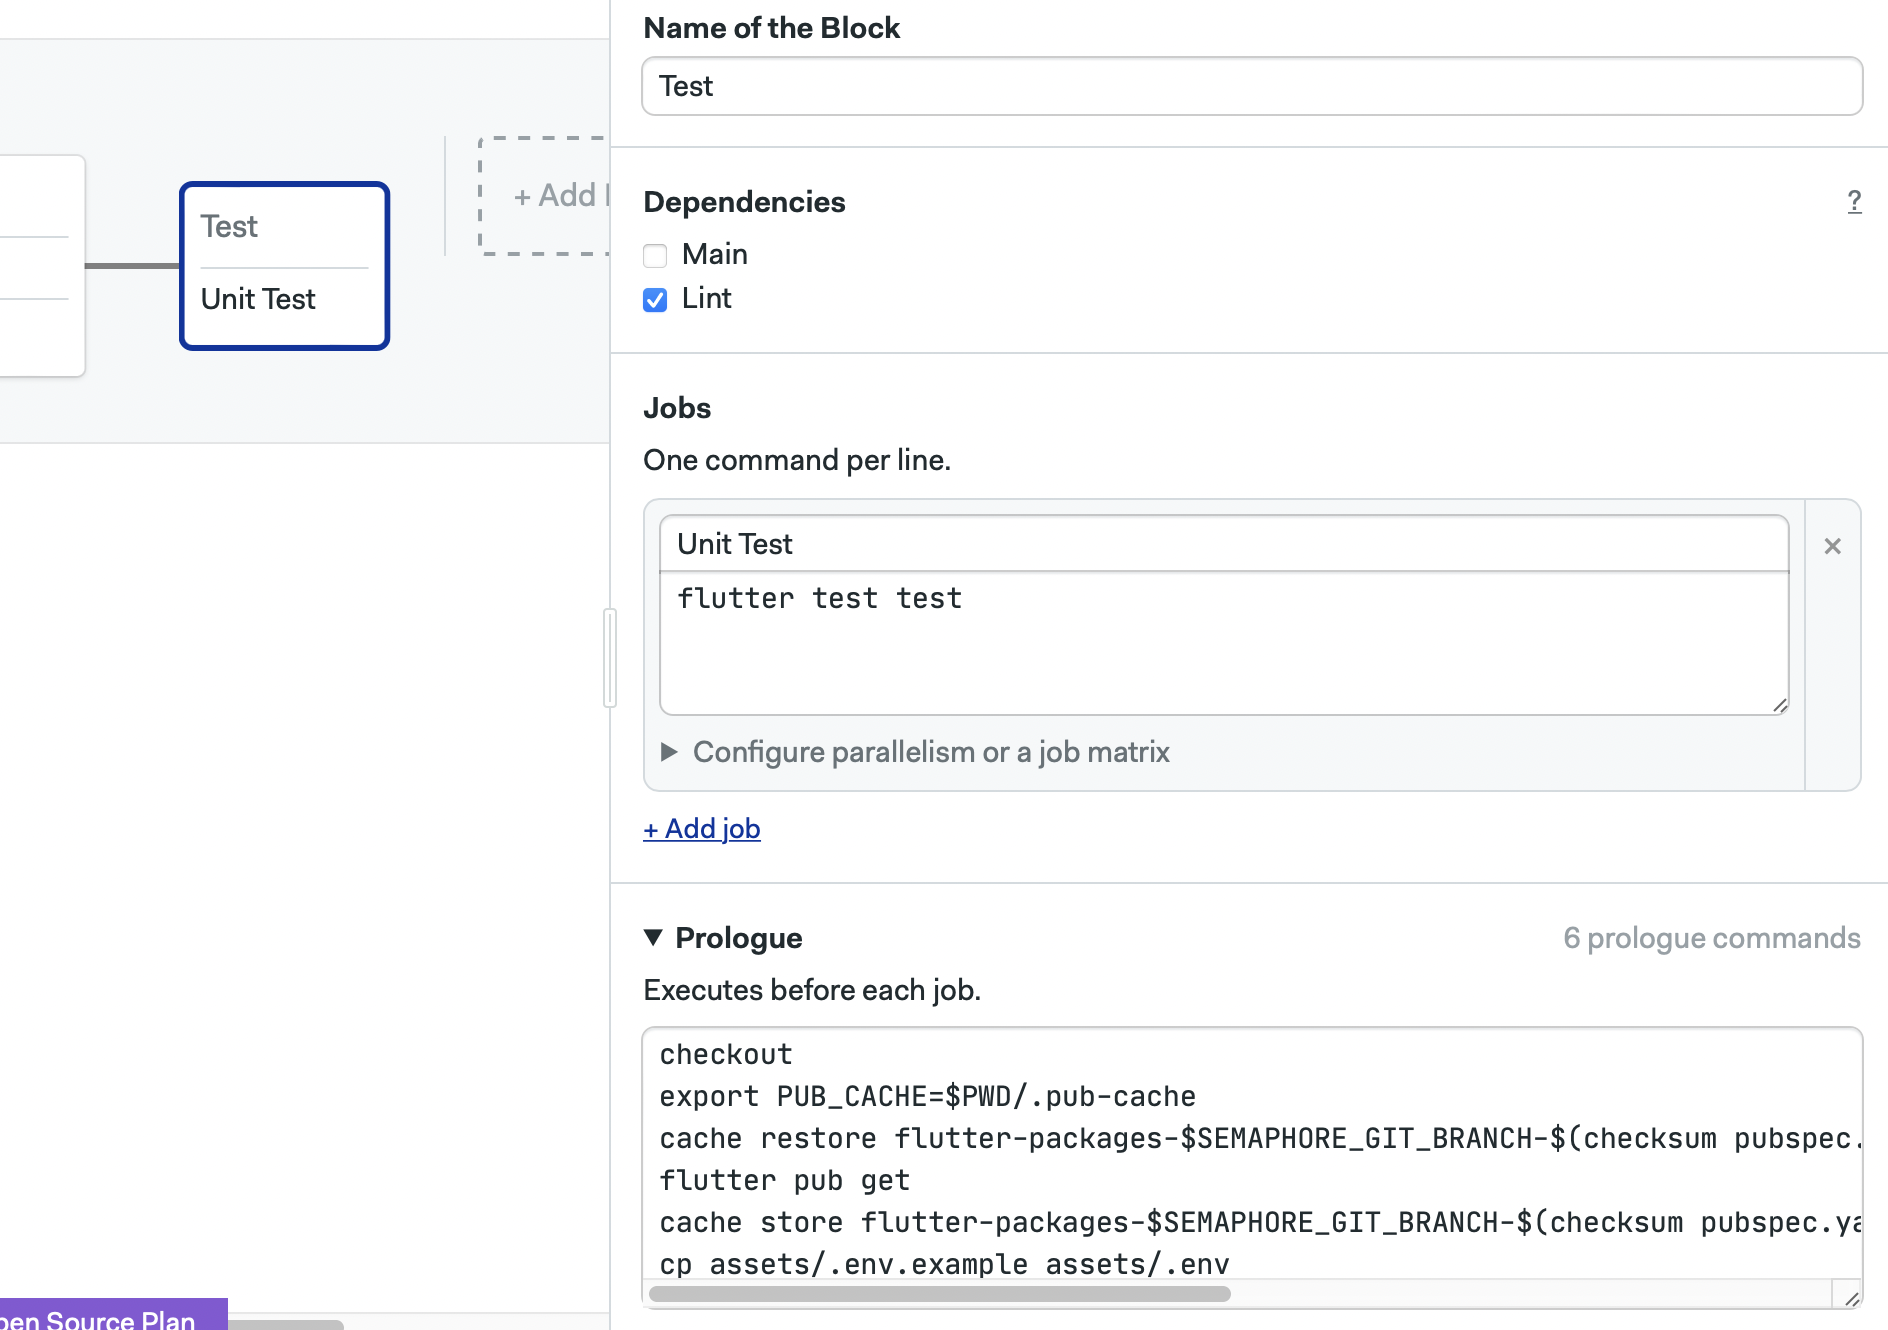Enable the Main dependency
The image size is (1888, 1330).
[656, 256]
